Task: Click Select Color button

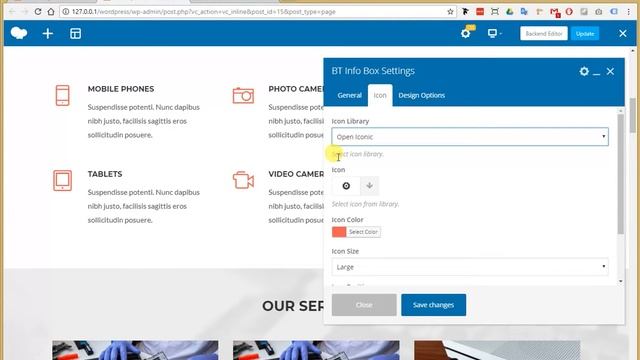Action: 363,232
